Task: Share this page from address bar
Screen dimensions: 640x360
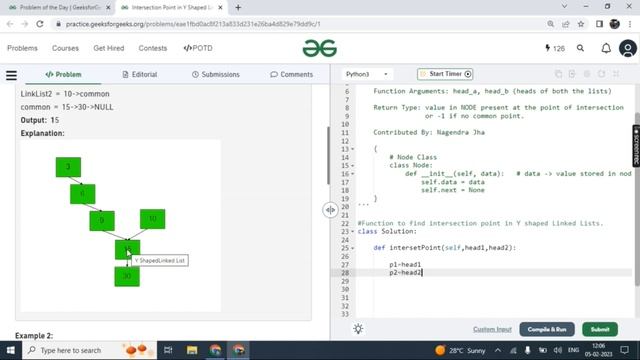Action: 566,24
